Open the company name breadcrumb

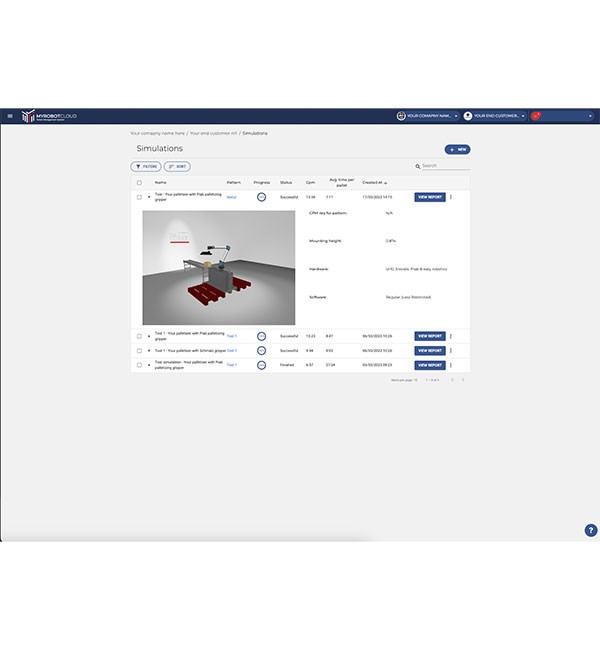pyautogui.click(x=157, y=133)
